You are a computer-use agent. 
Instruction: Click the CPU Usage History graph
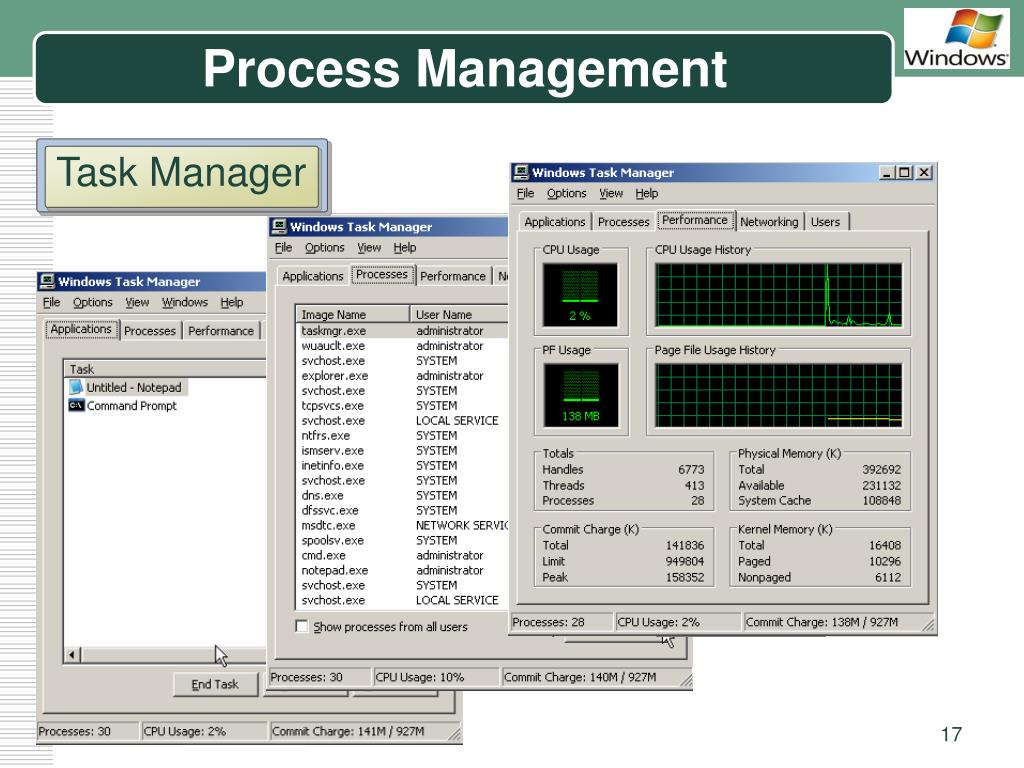point(778,295)
